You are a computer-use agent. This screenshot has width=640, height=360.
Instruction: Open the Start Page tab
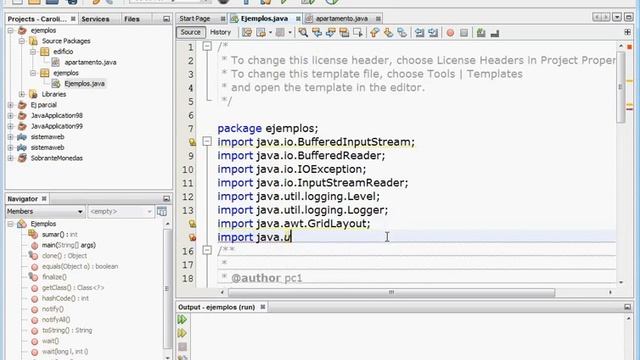(x=195, y=19)
